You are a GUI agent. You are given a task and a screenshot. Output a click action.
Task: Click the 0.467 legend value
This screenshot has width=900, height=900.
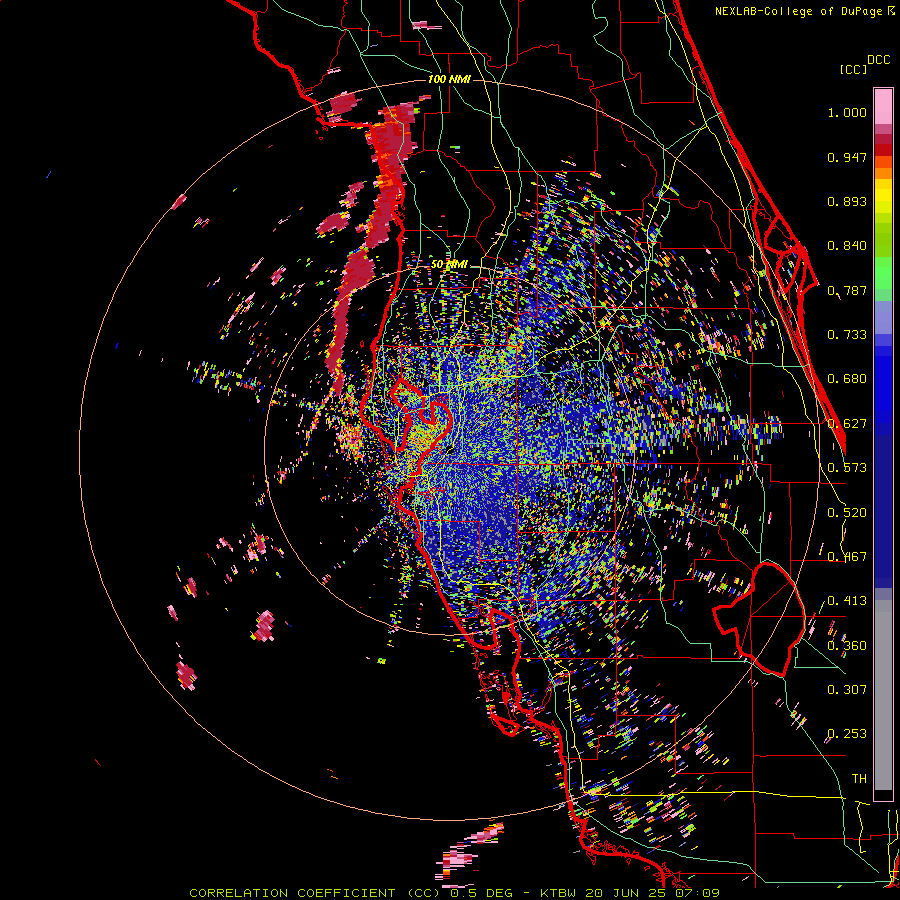(847, 557)
